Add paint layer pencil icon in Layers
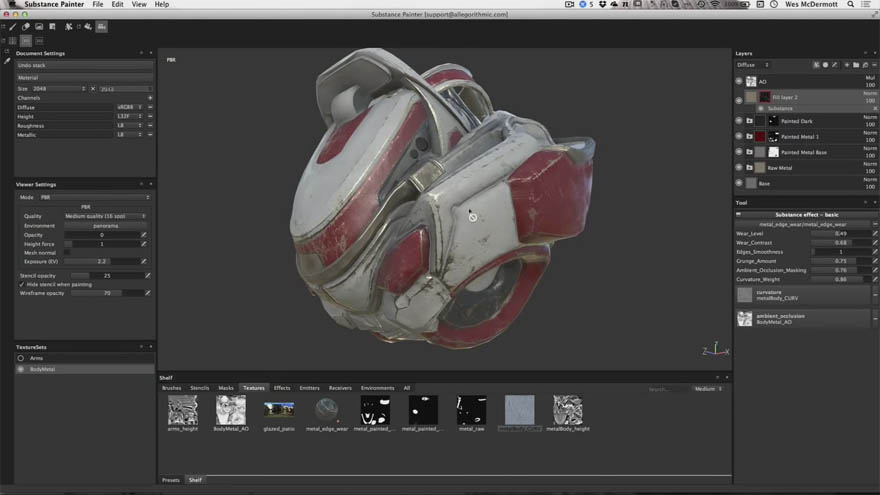The image size is (880, 495). [835, 65]
